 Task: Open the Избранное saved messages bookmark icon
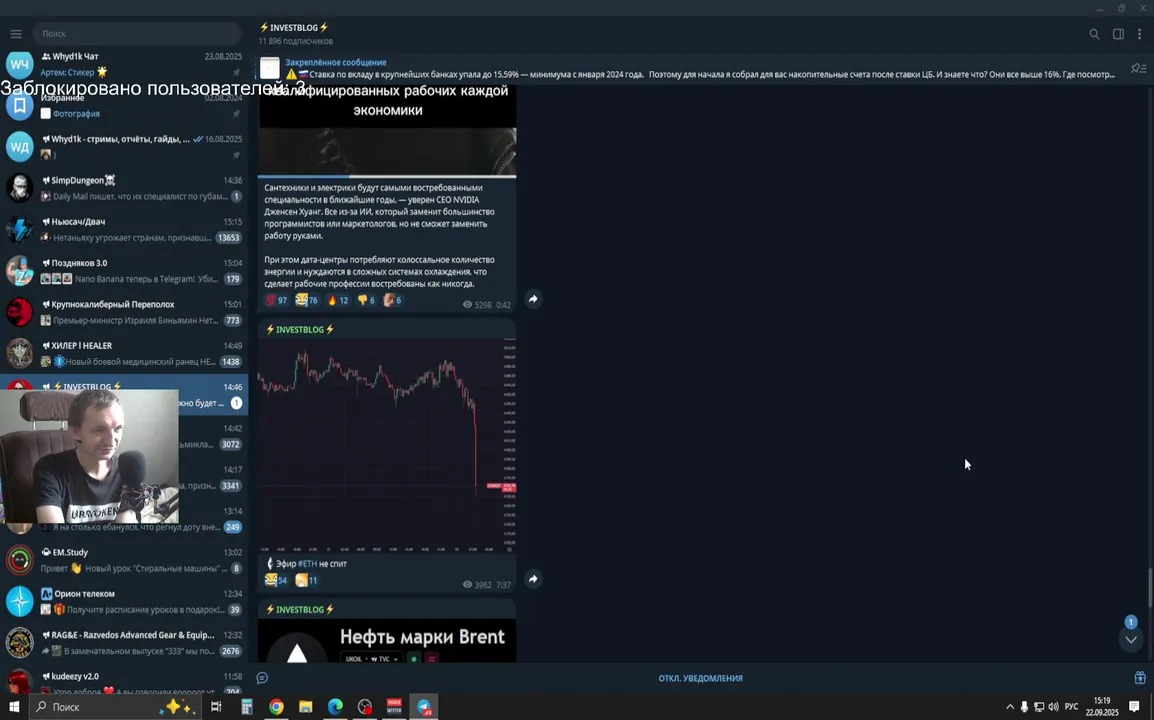pos(20,105)
